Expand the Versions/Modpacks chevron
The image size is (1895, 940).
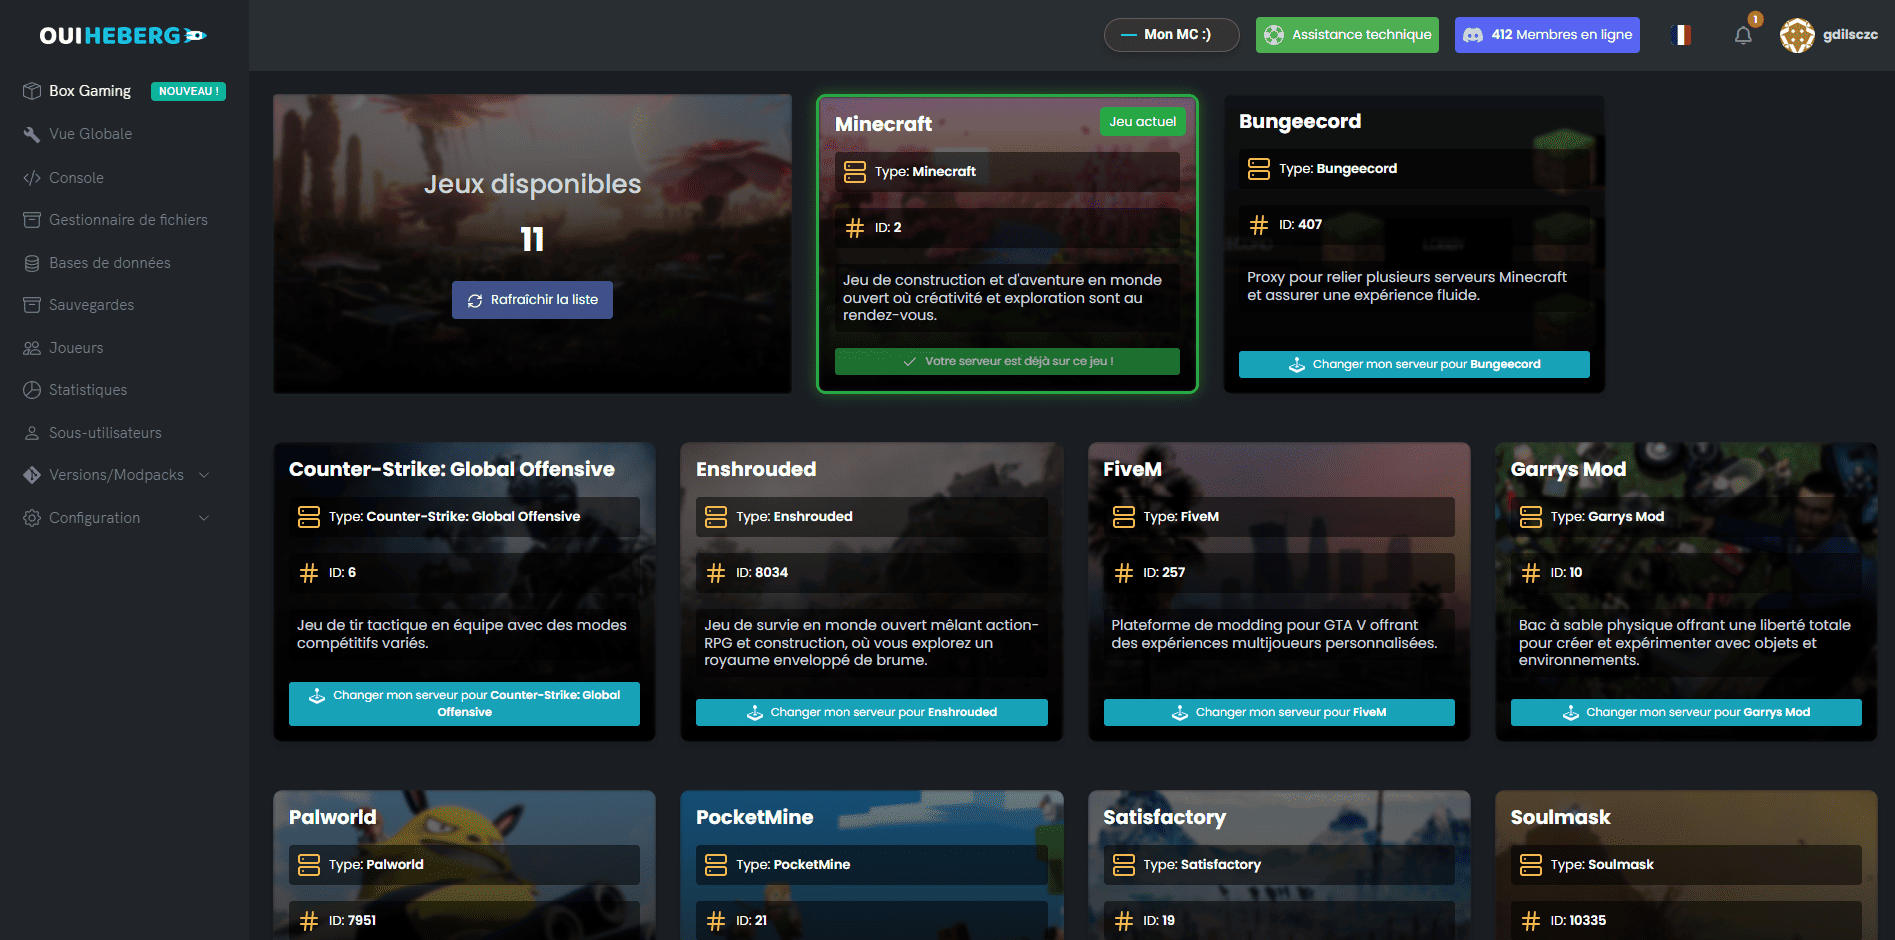coord(204,475)
